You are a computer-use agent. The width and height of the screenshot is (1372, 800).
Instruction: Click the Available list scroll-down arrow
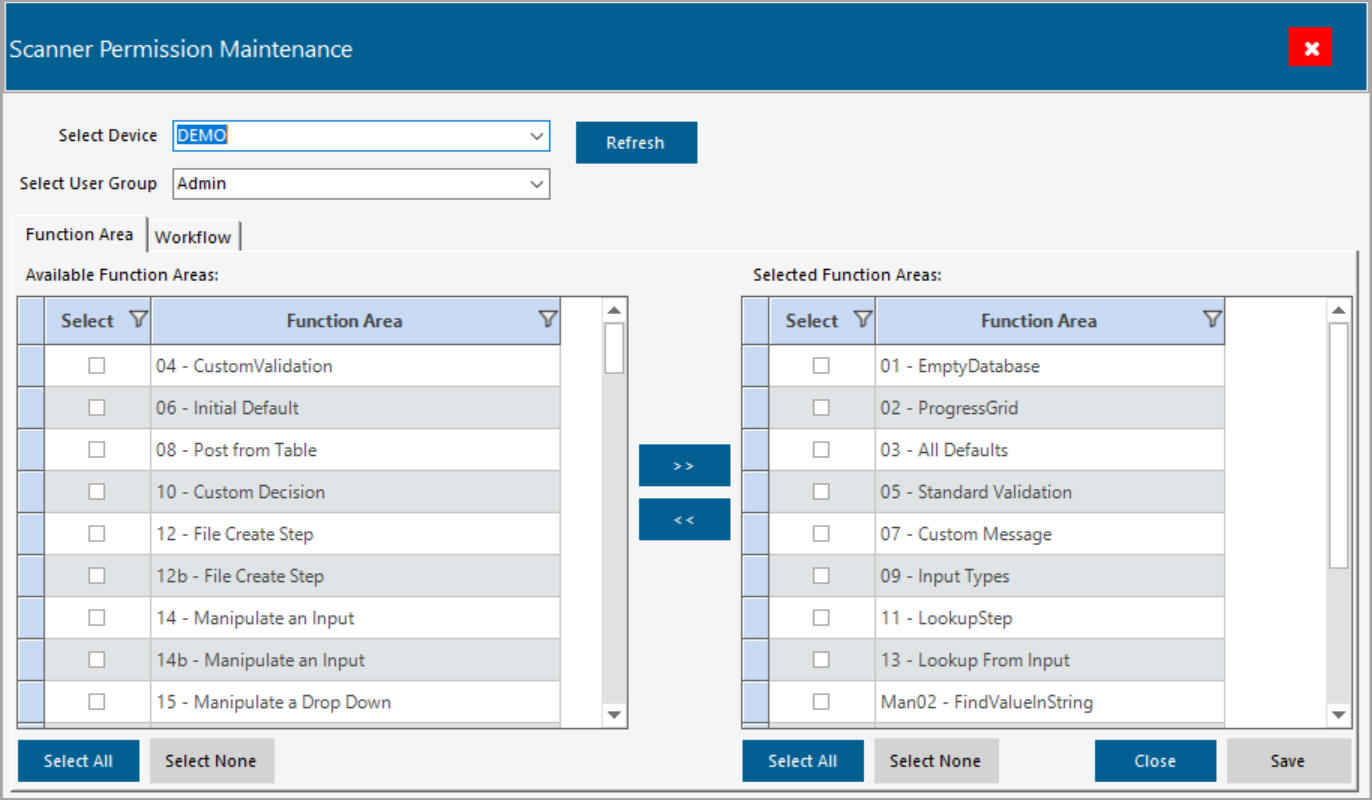click(614, 714)
